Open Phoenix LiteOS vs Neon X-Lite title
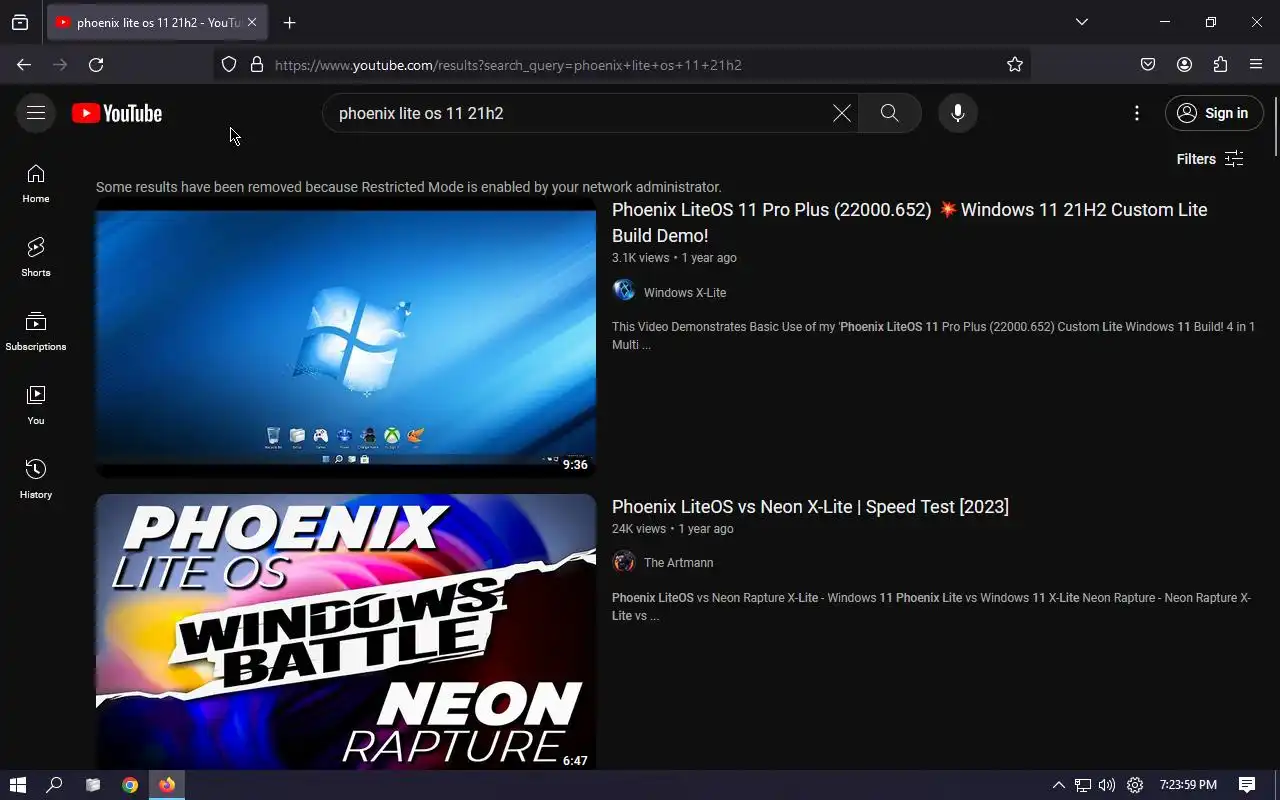 [810, 507]
